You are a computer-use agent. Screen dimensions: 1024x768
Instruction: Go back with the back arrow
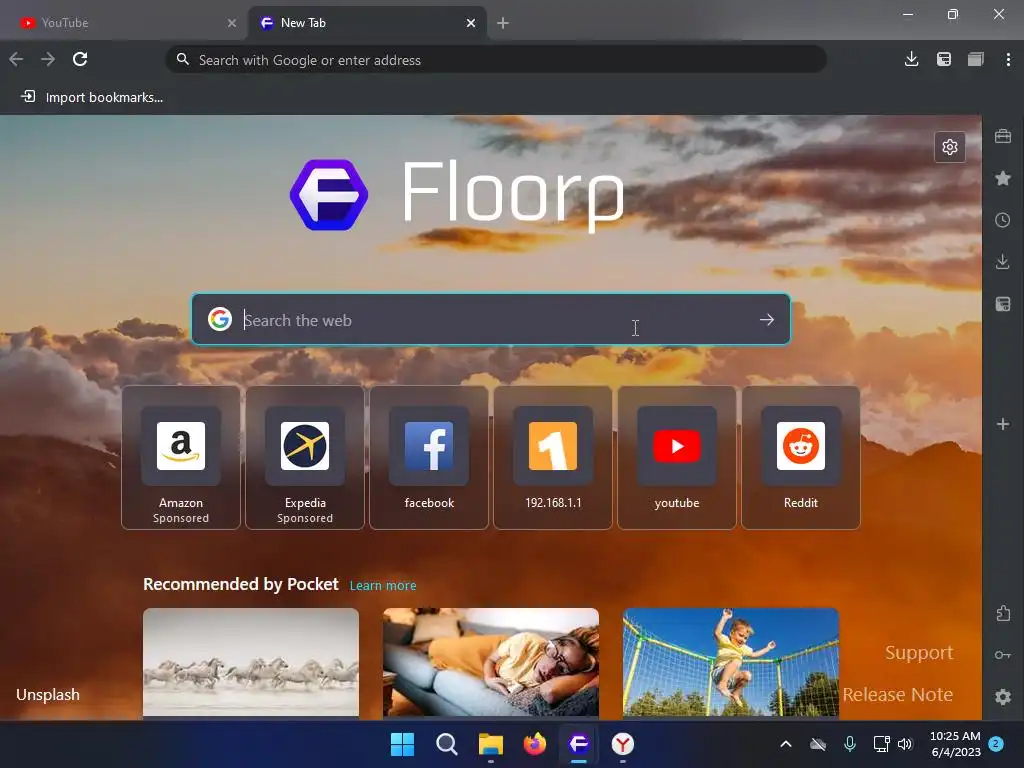coord(16,59)
